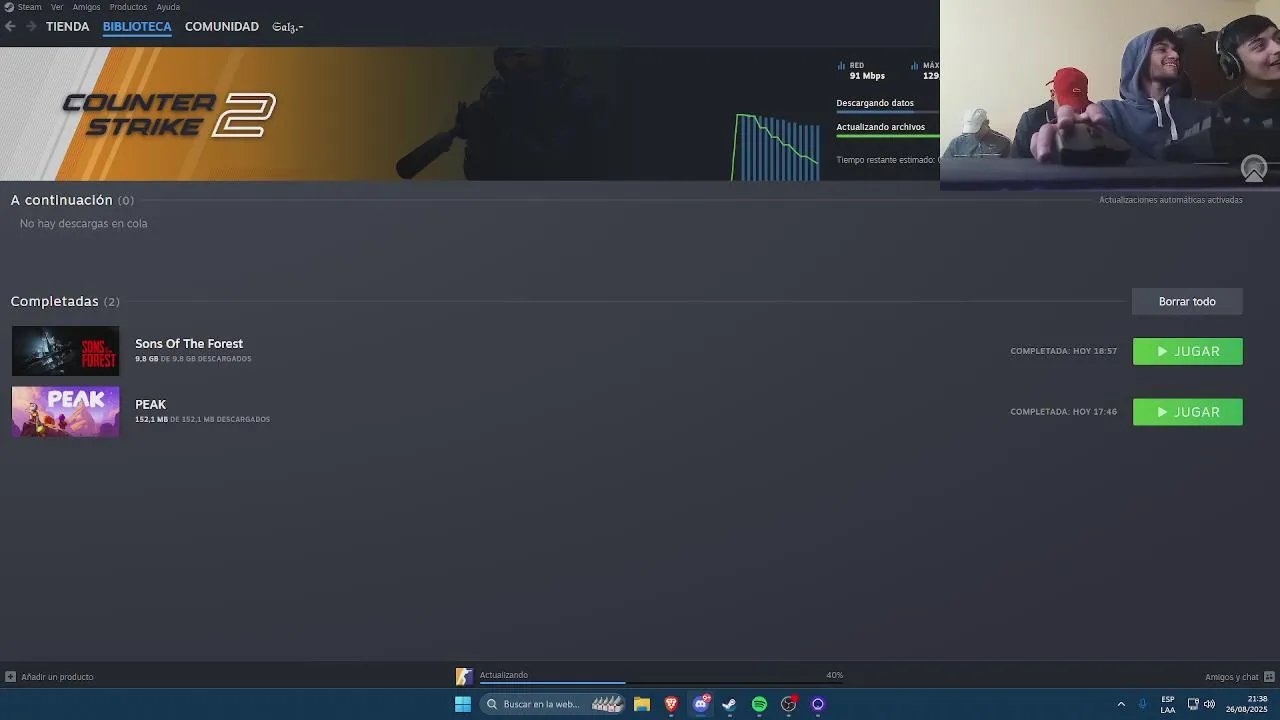Screen dimensions: 1280x720
Task: Click the ESP LAA language indicator
Action: click(1168, 704)
